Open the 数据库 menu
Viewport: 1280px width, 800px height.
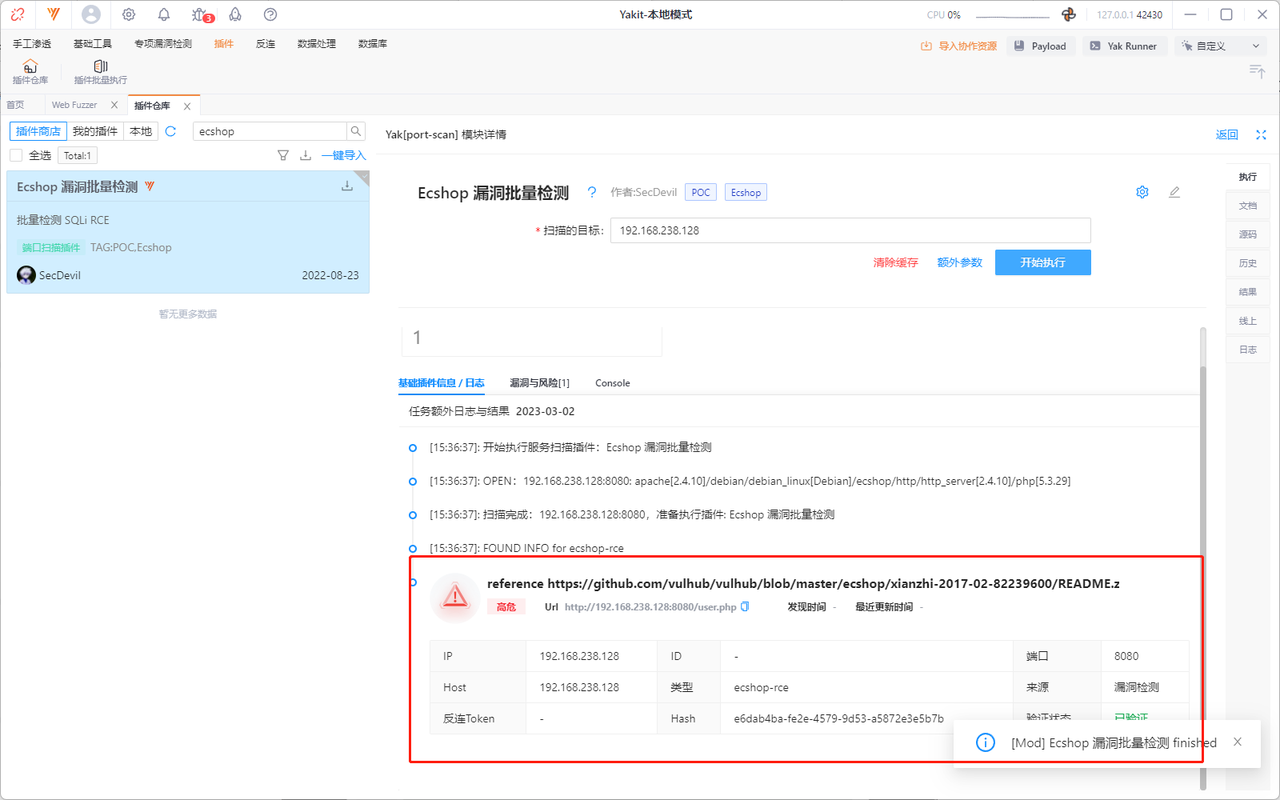tap(373, 44)
